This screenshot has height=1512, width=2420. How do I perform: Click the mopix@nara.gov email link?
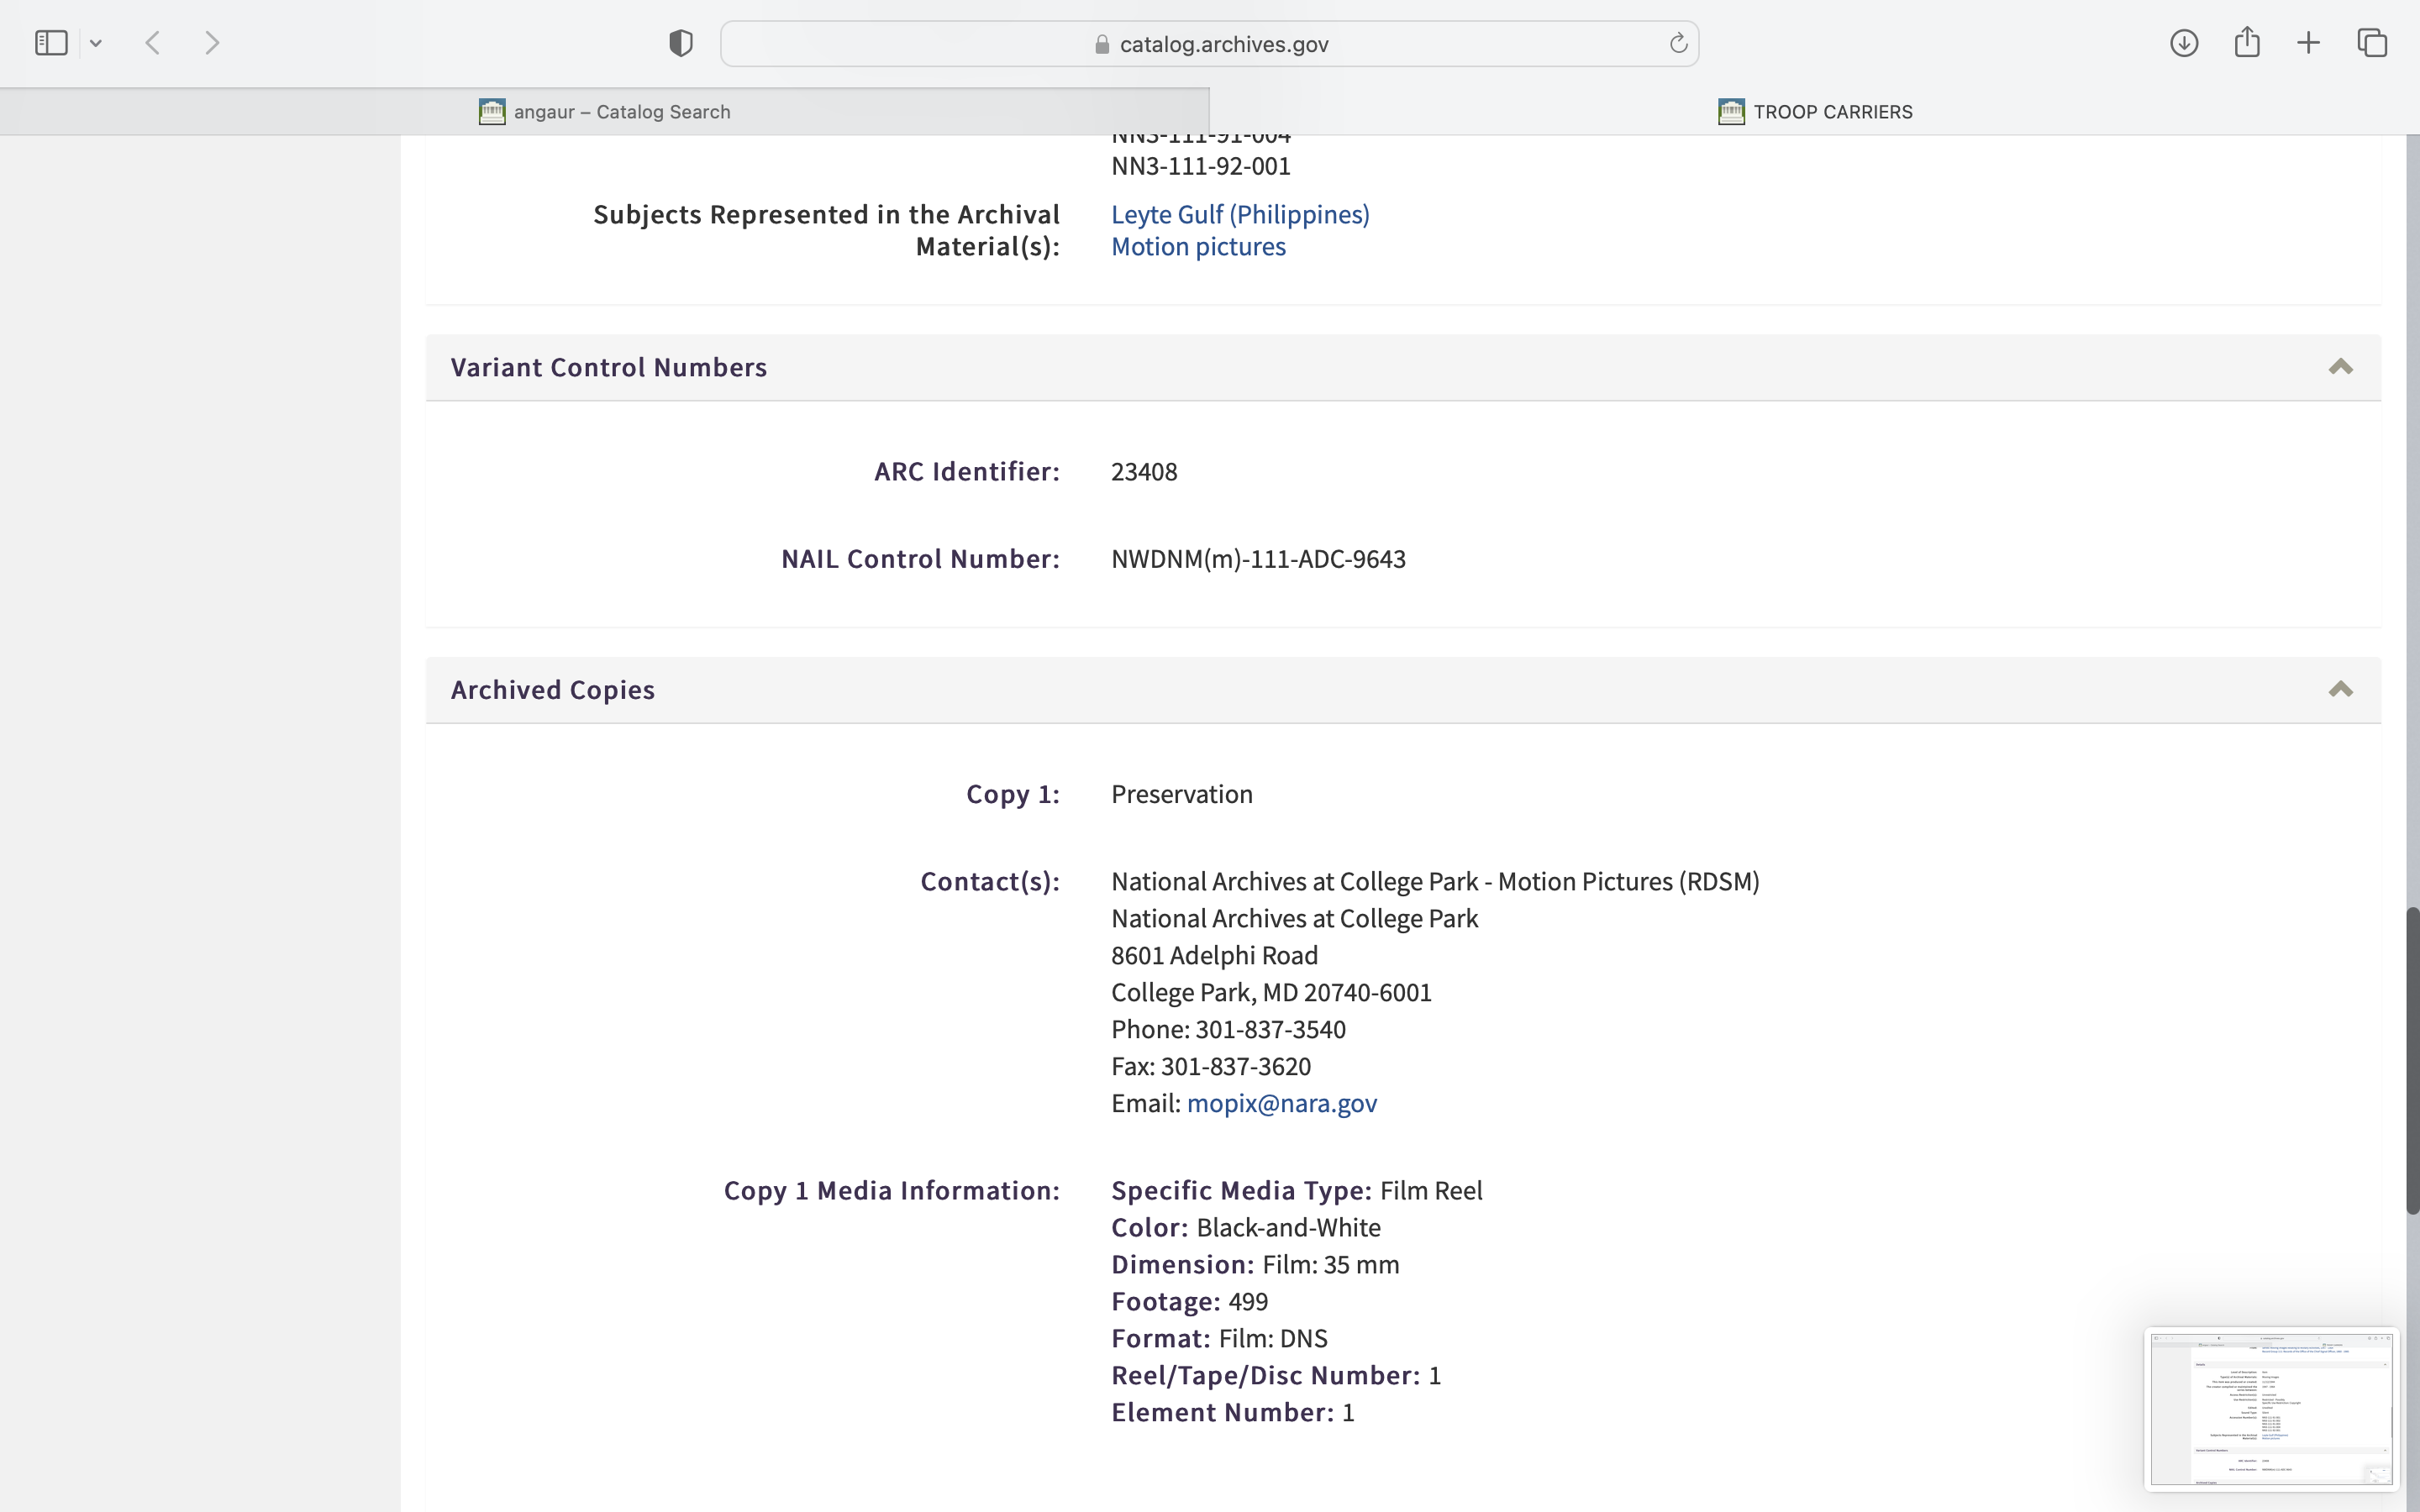(x=1281, y=1103)
